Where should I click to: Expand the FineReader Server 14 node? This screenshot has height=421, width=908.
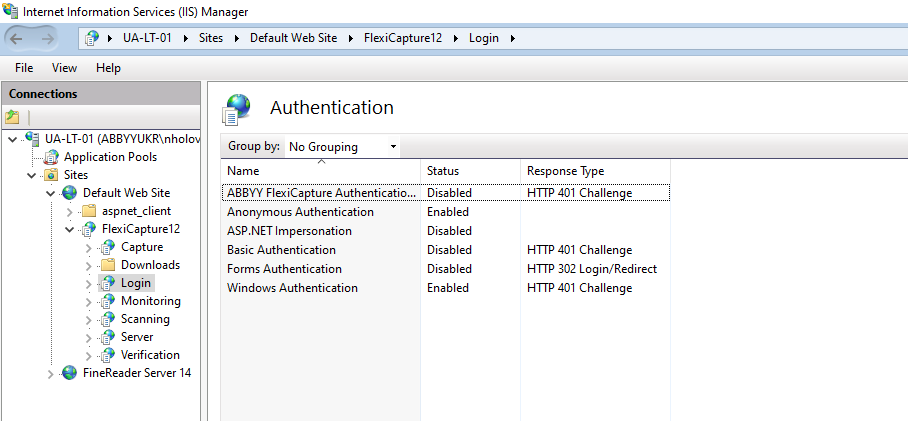tap(51, 374)
